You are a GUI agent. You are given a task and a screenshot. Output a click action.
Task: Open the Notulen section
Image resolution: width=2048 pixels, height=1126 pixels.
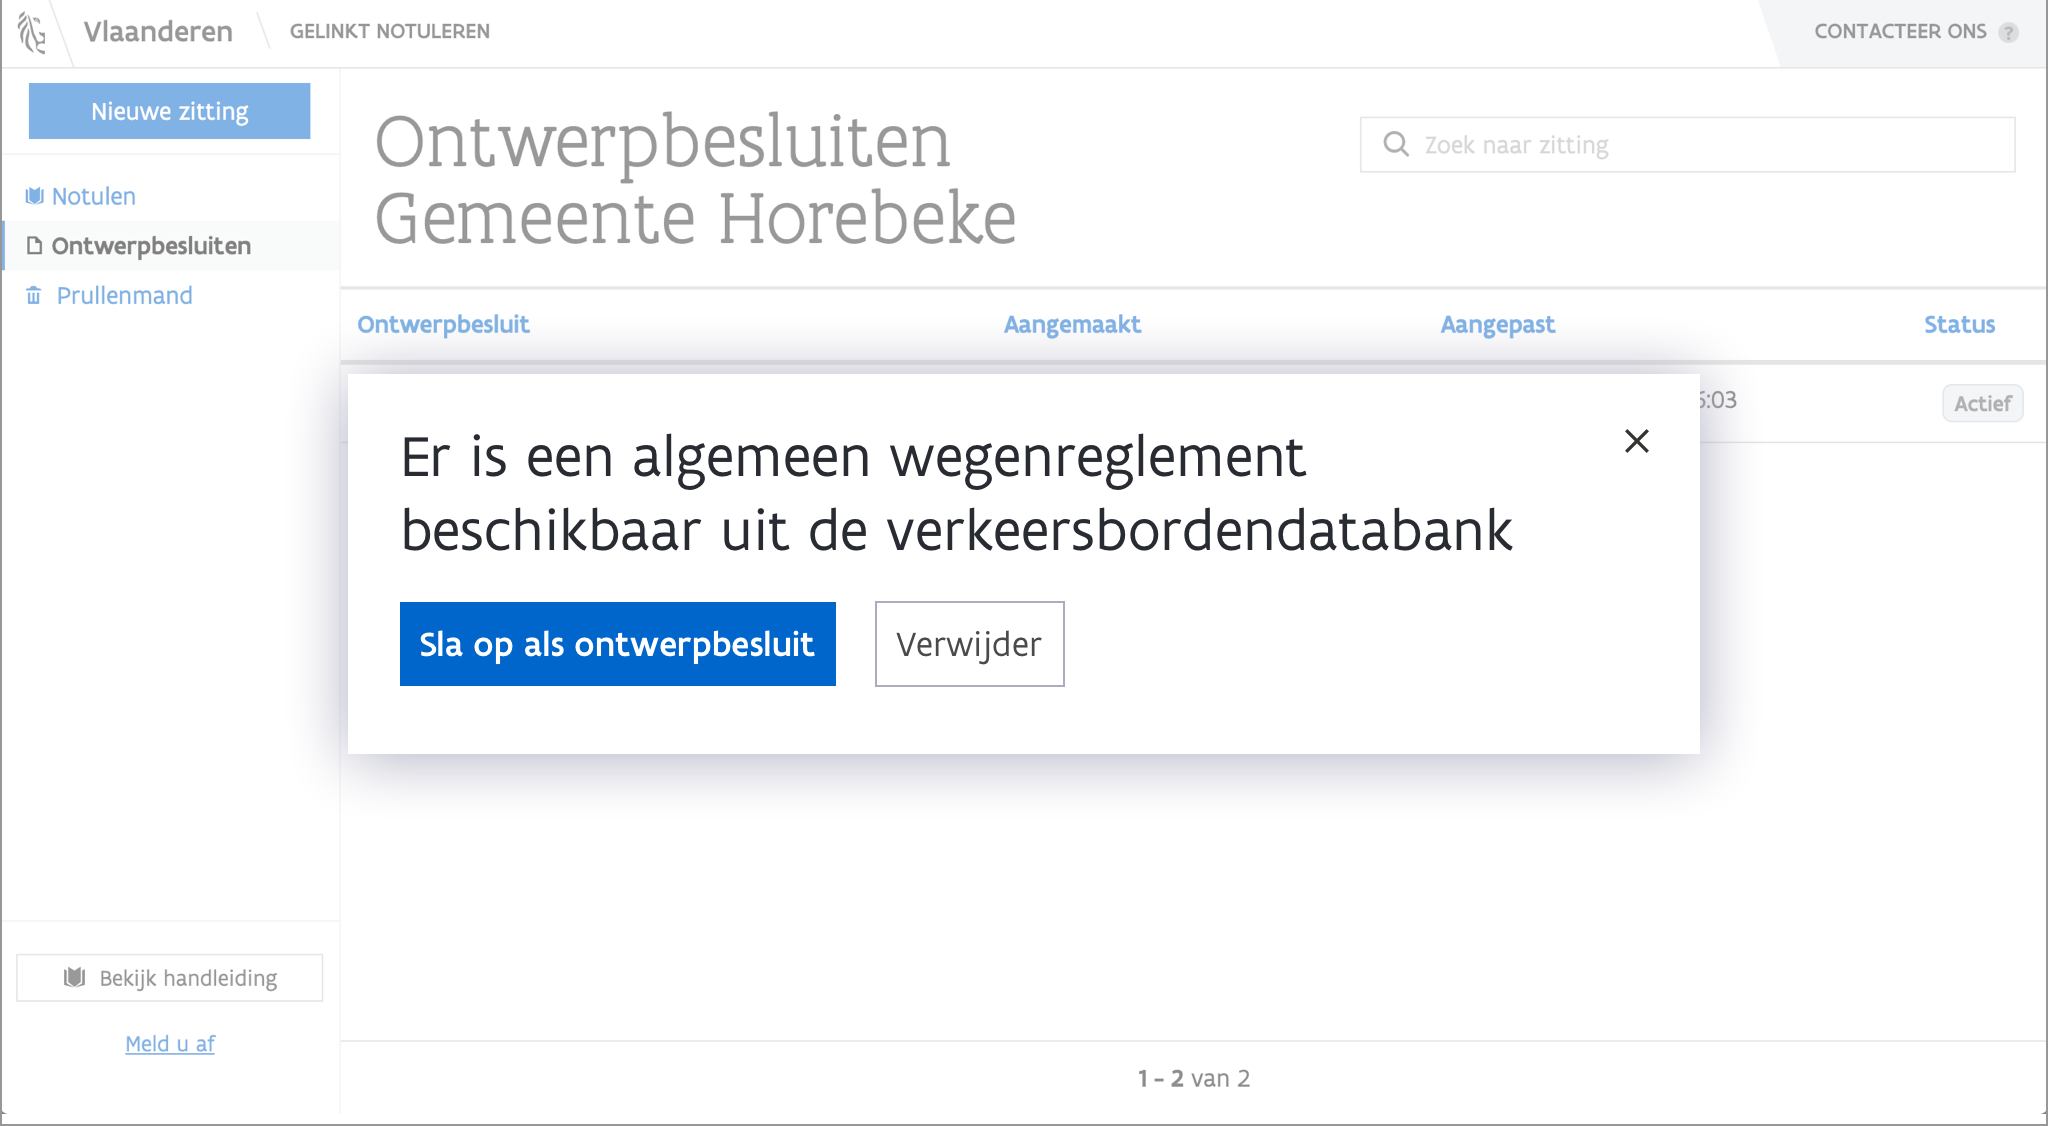pos(93,196)
